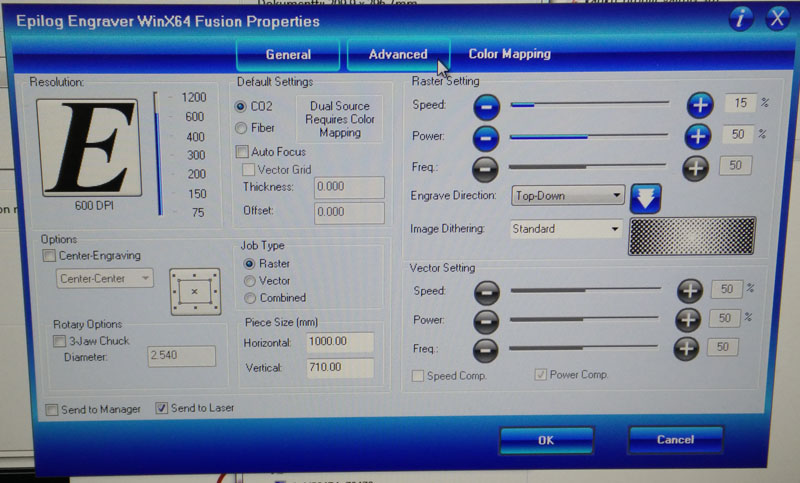Decrease Raster Freq with minus button
The width and height of the screenshot is (800, 483).
coord(485,169)
